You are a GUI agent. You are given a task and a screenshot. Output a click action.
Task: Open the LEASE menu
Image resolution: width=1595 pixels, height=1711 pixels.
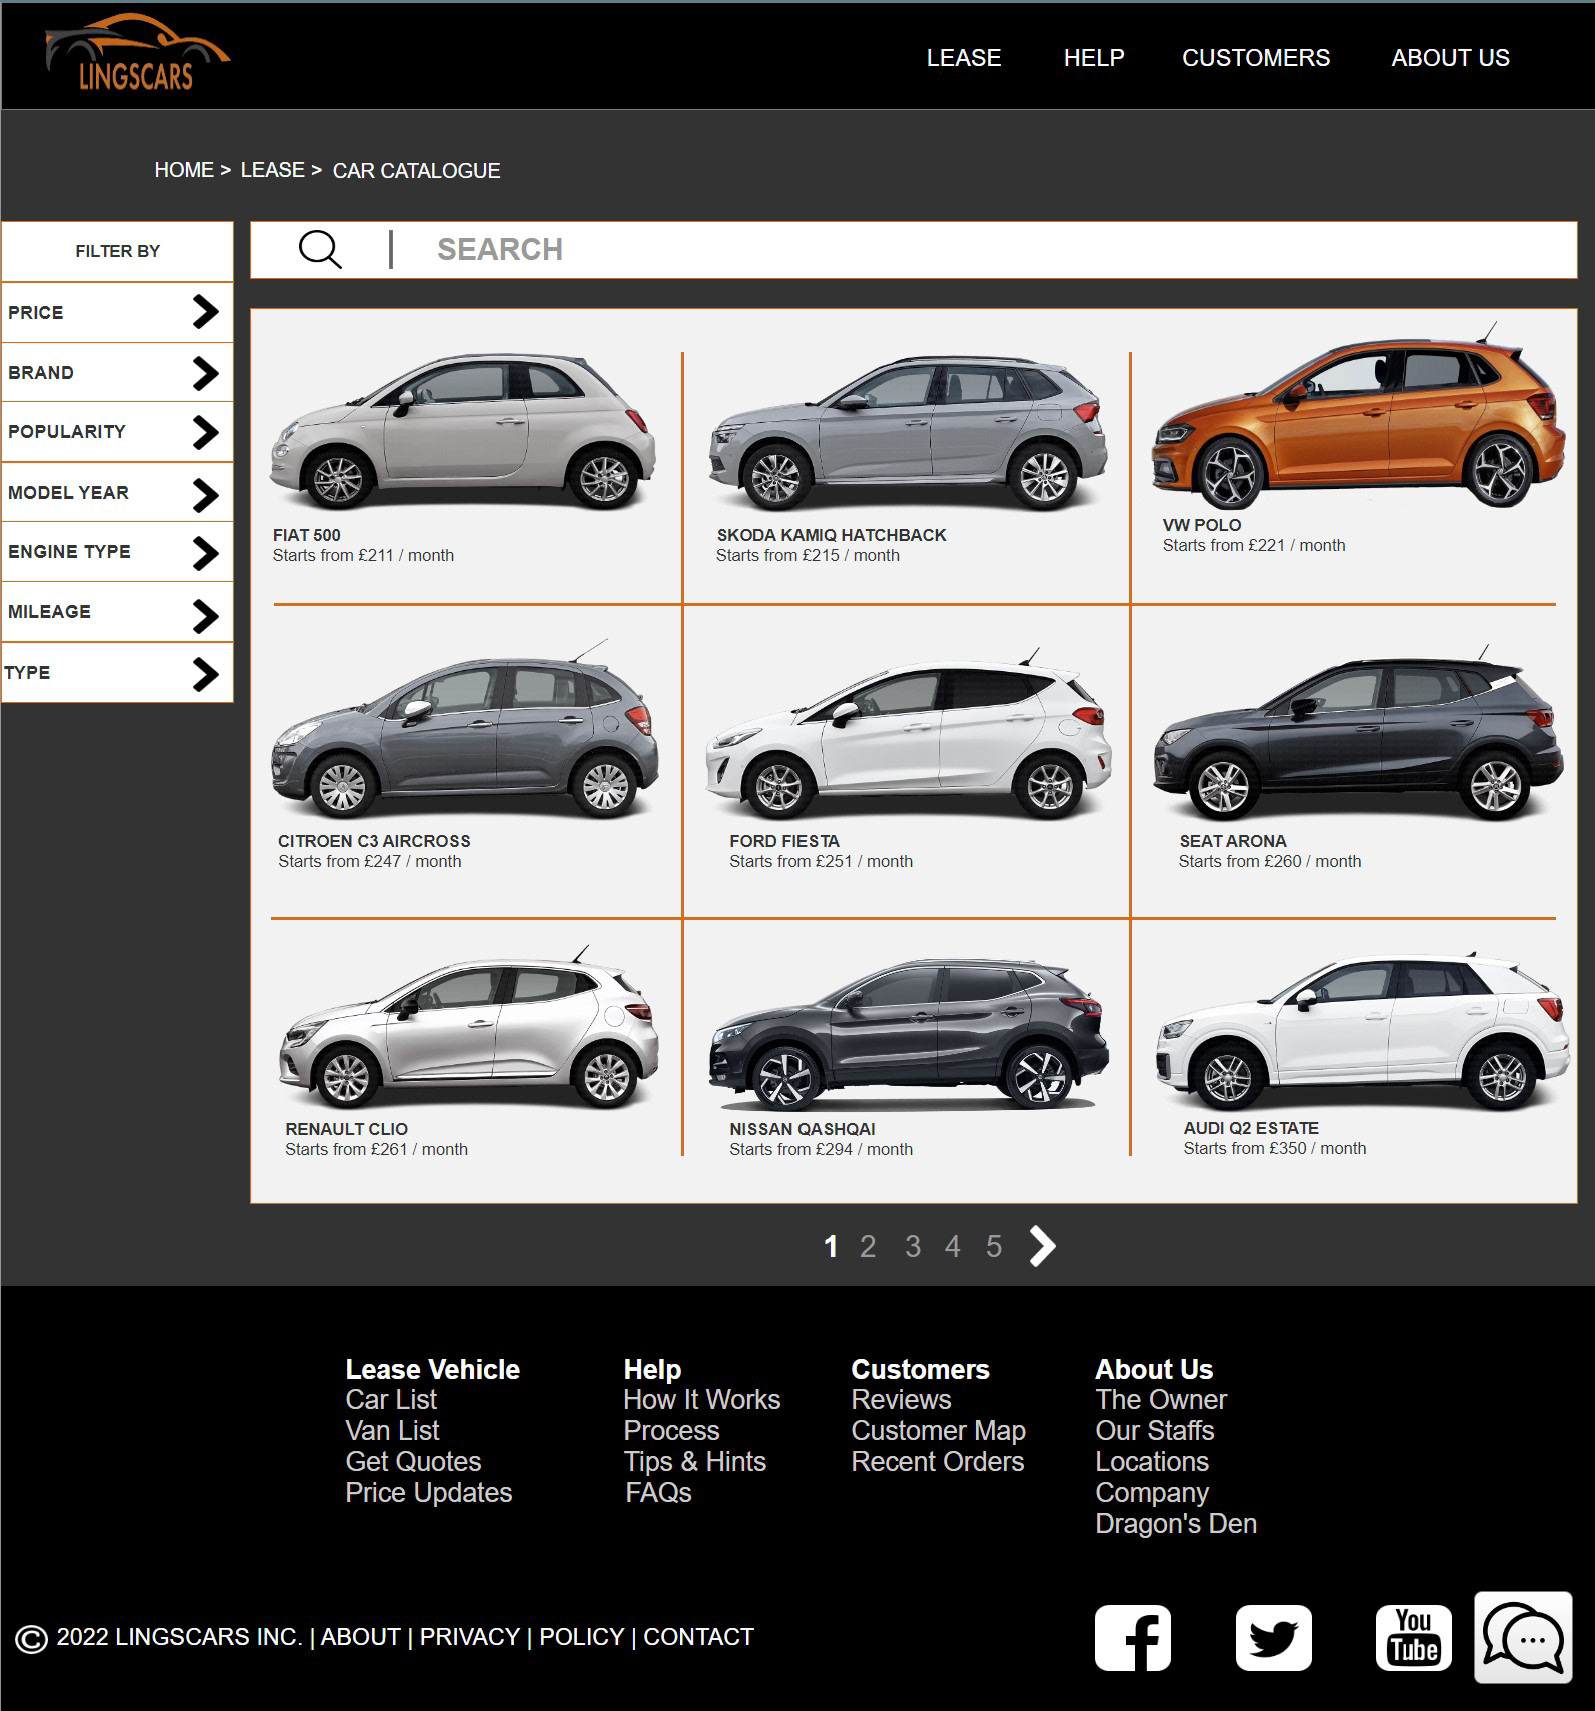coord(963,58)
